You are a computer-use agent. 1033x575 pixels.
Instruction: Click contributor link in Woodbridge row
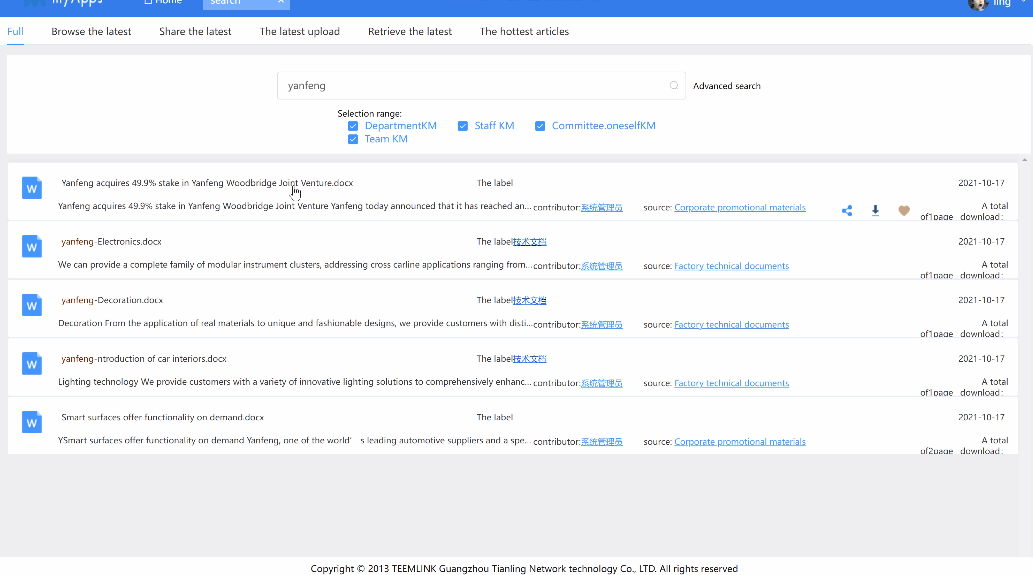pyautogui.click(x=601, y=207)
